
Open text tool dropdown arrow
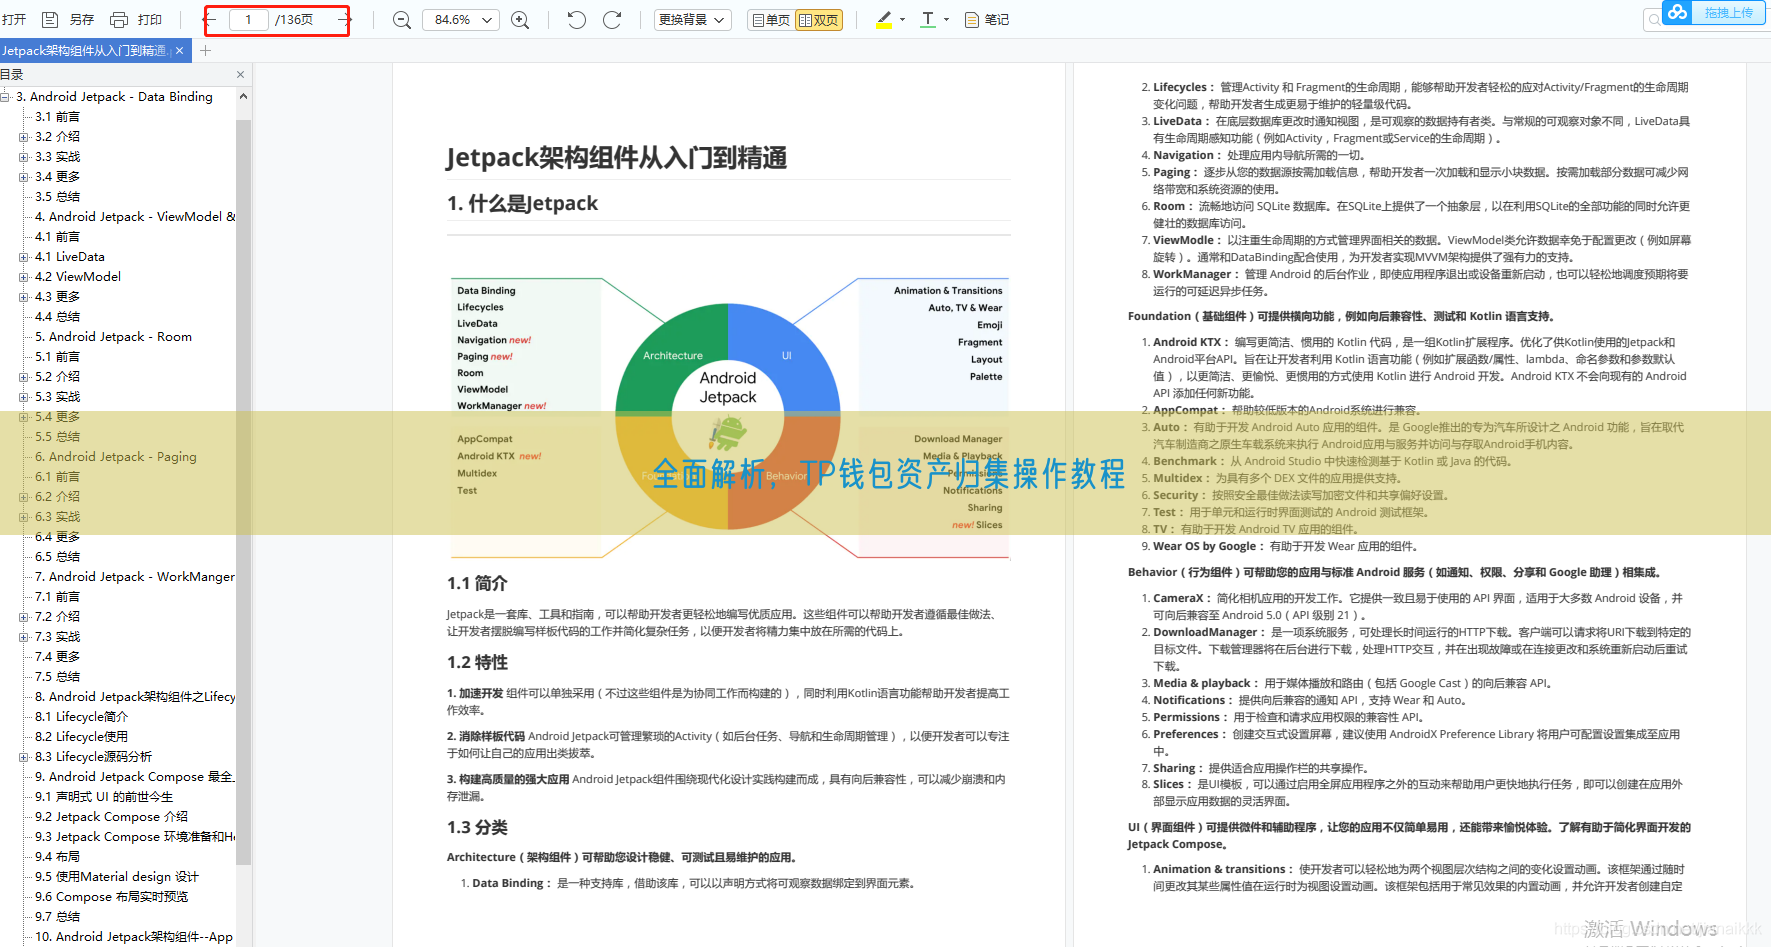pos(946,20)
